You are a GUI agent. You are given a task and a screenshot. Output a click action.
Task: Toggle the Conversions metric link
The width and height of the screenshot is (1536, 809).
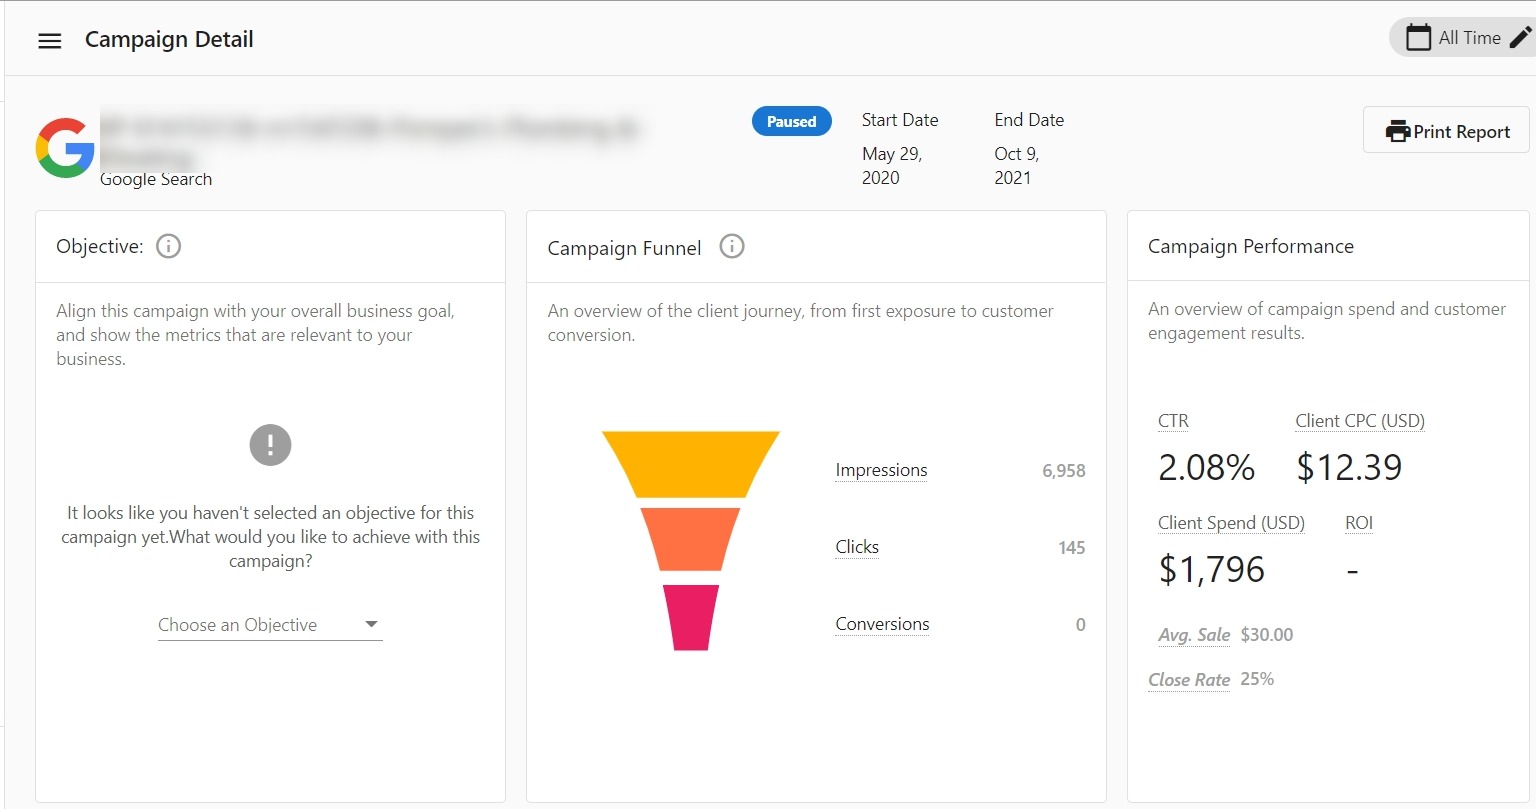[882, 623]
